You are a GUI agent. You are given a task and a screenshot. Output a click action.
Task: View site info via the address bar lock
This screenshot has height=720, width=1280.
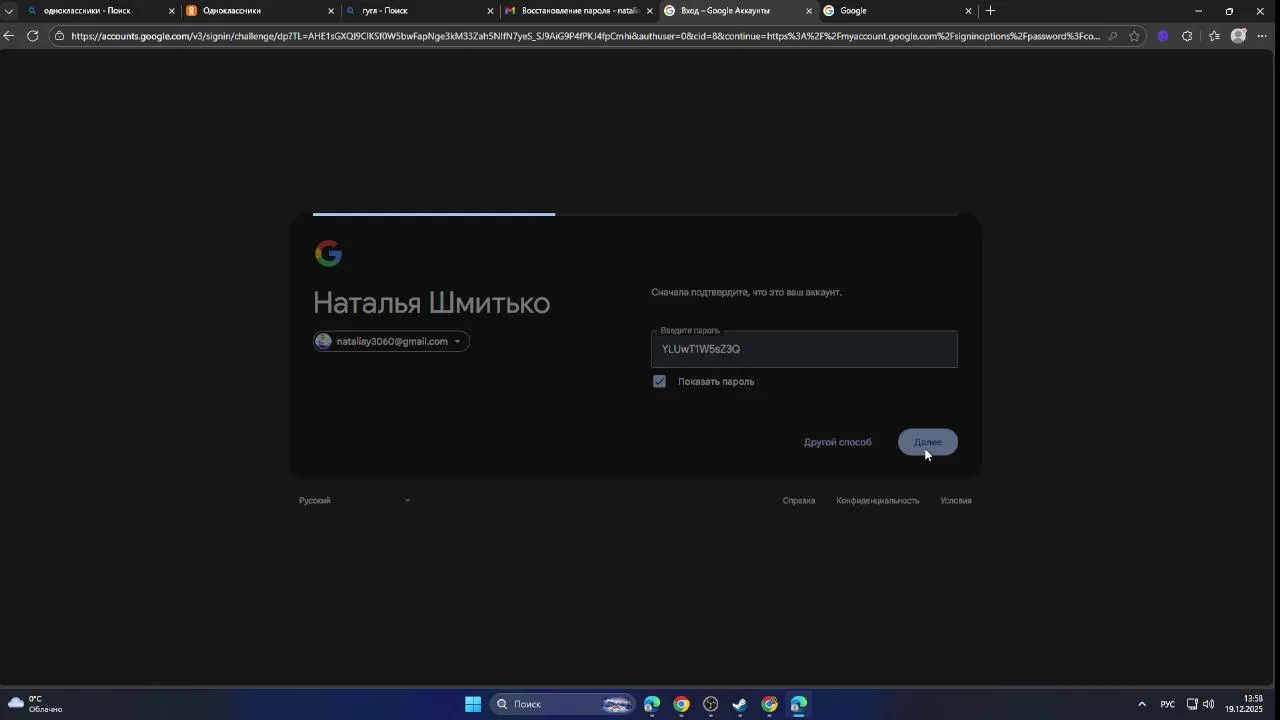tap(60, 36)
